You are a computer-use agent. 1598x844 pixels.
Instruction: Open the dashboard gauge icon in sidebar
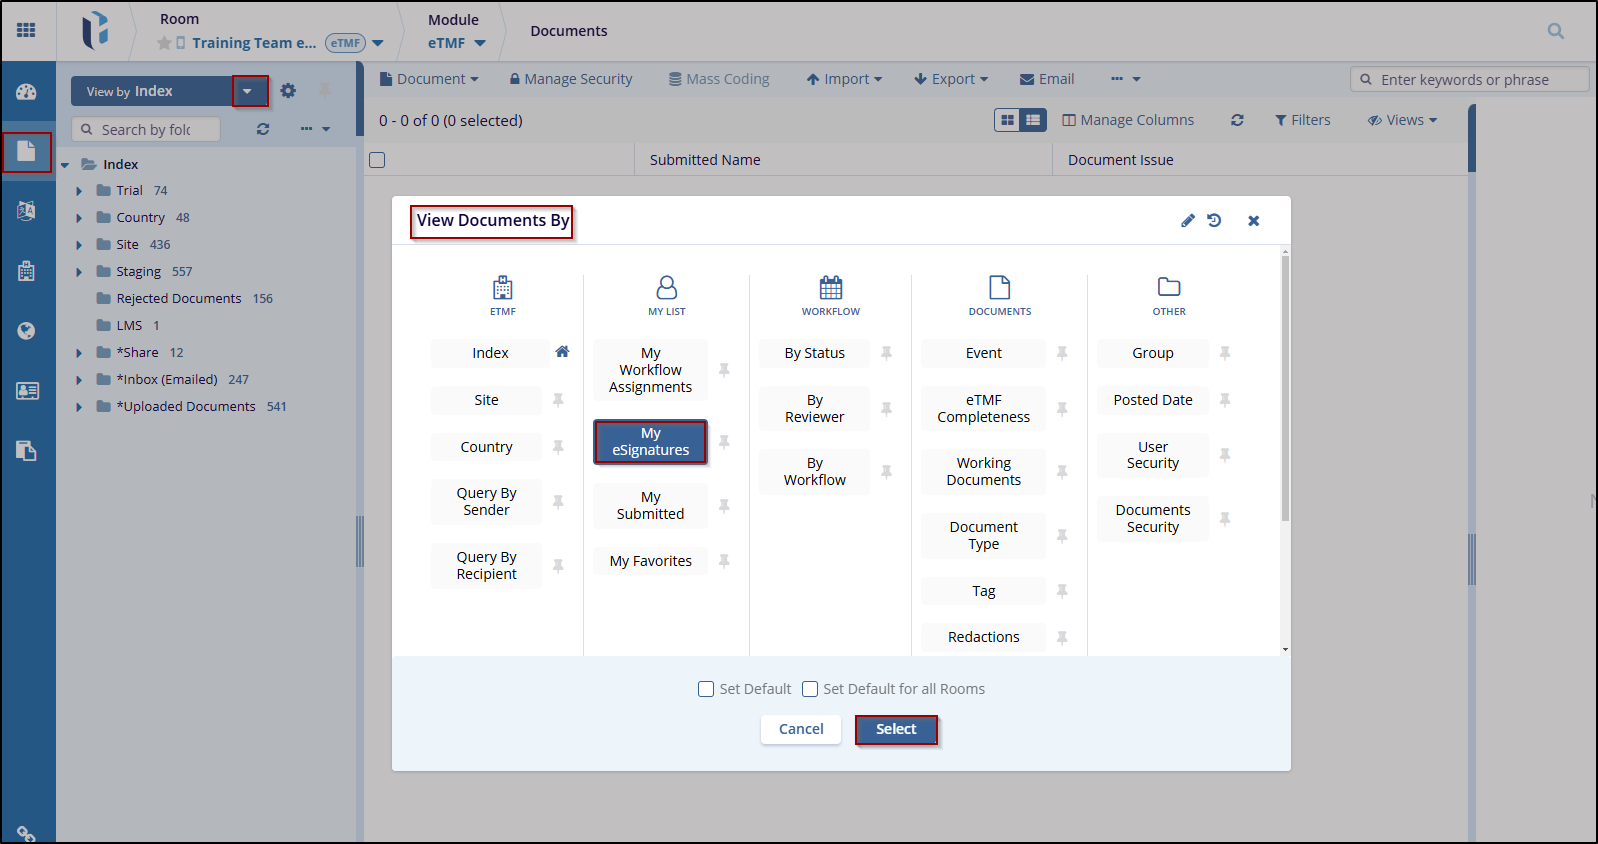(26, 92)
